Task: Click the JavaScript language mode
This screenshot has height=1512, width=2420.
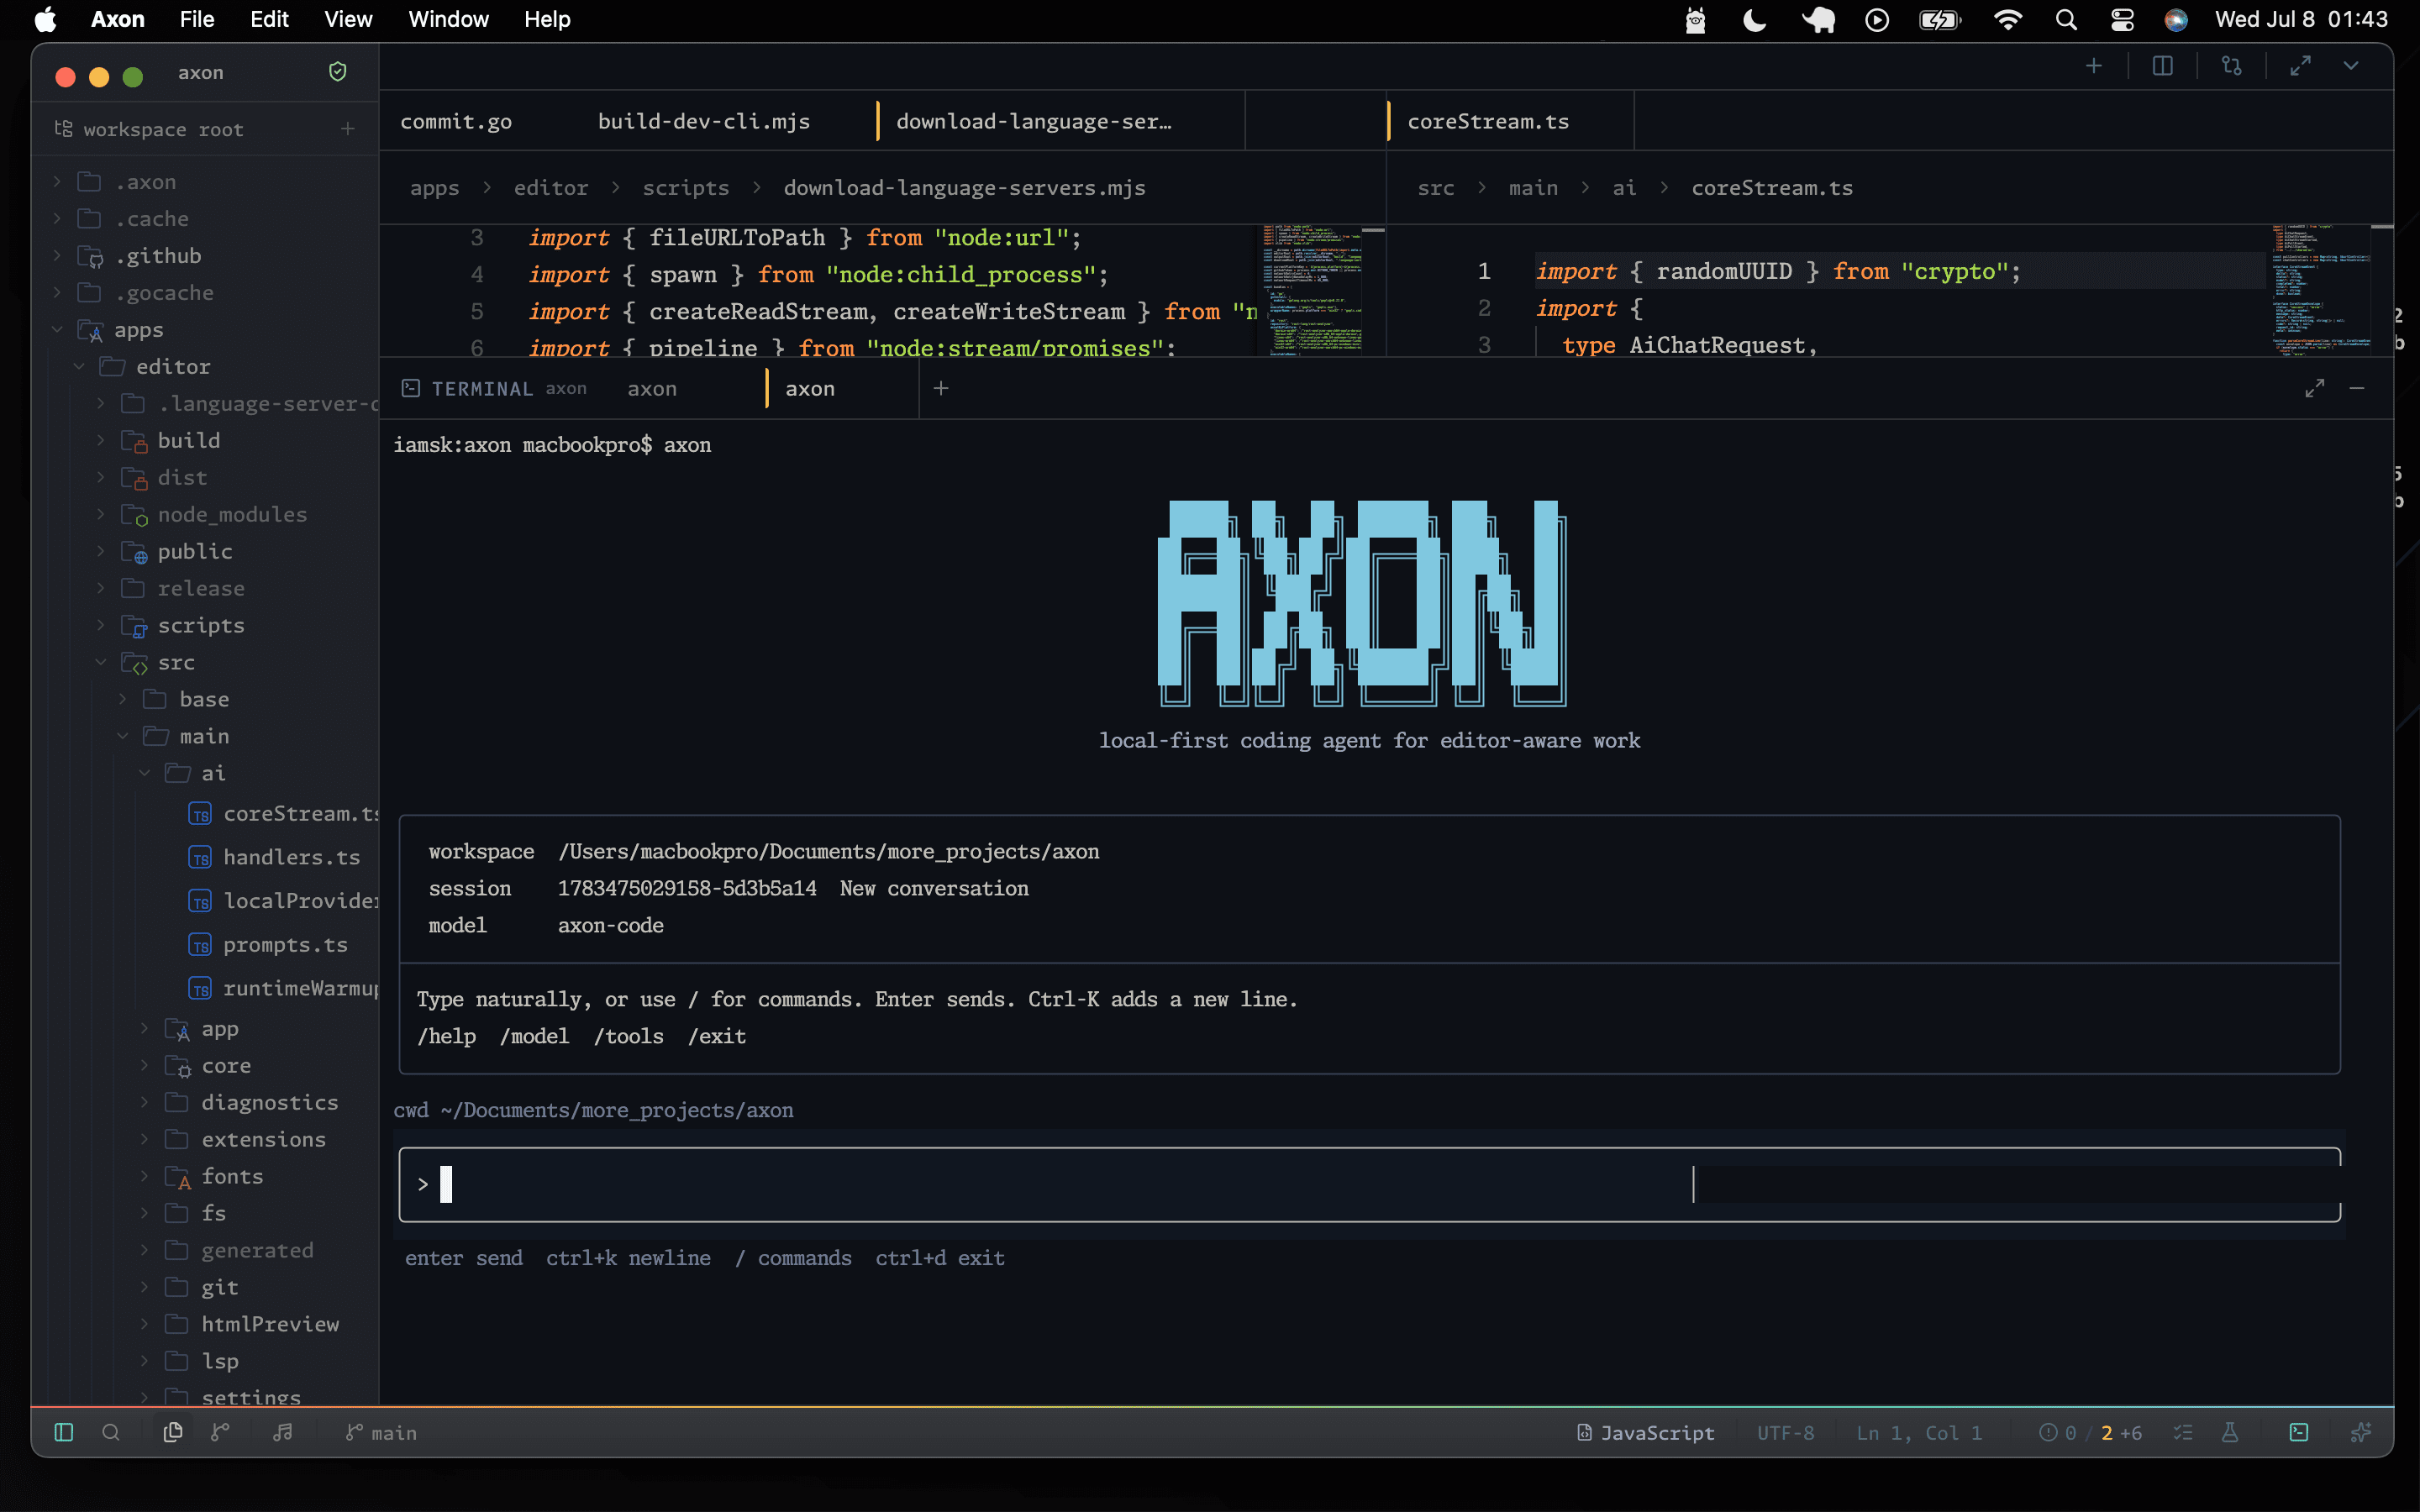Action: click(1645, 1433)
